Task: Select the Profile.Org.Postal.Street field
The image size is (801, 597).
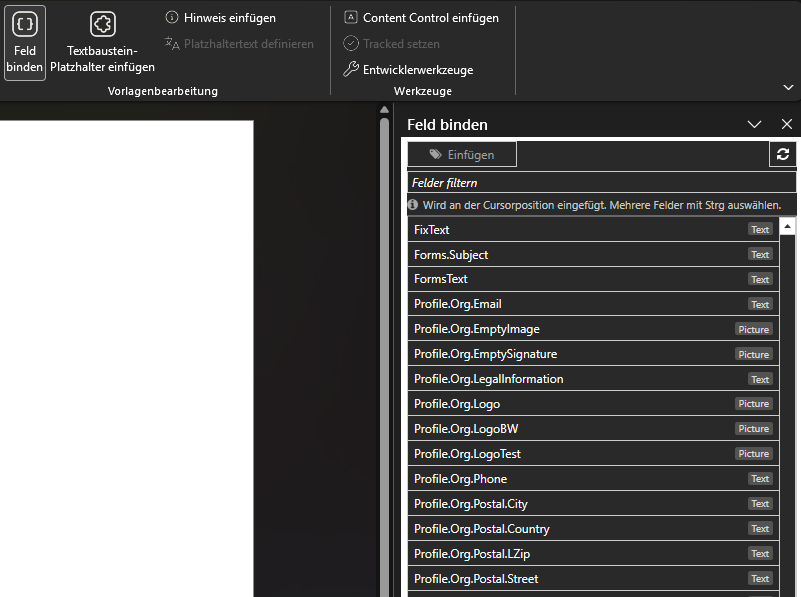Action: pyautogui.click(x=593, y=579)
